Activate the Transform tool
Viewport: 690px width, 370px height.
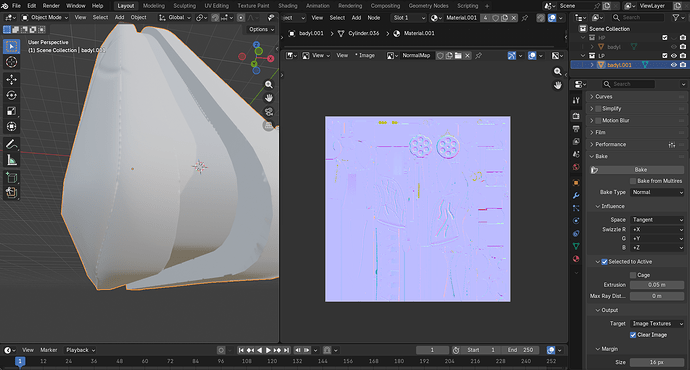(11, 127)
